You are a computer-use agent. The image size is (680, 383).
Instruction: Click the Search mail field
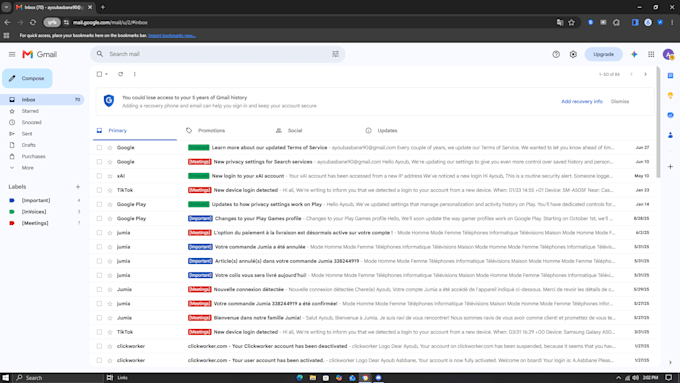click(217, 54)
